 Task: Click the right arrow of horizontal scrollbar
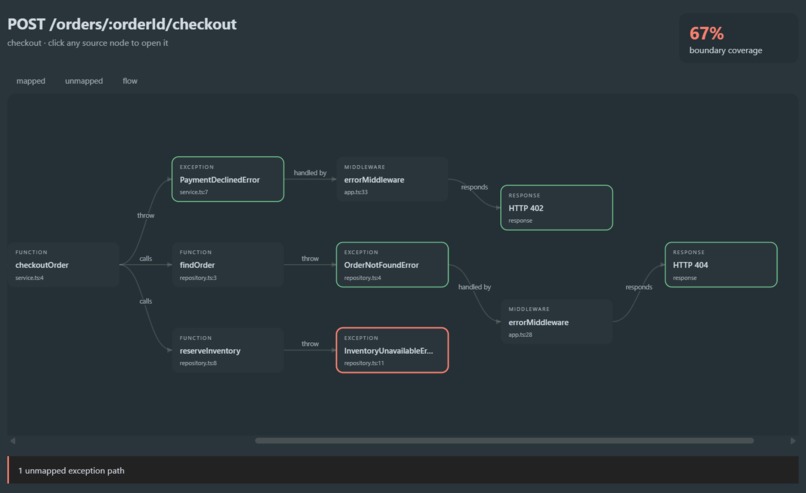[793, 441]
